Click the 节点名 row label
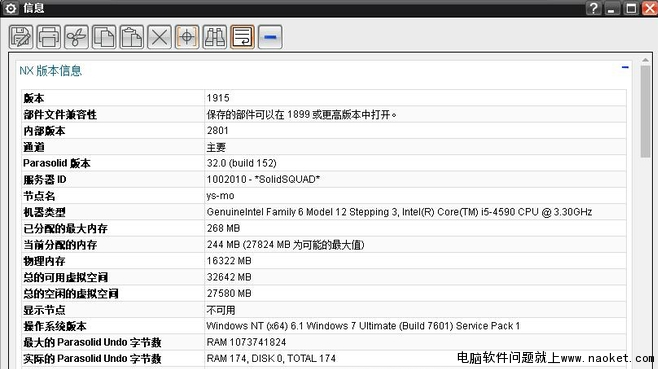Screen dimensions: 658x369 point(39,196)
